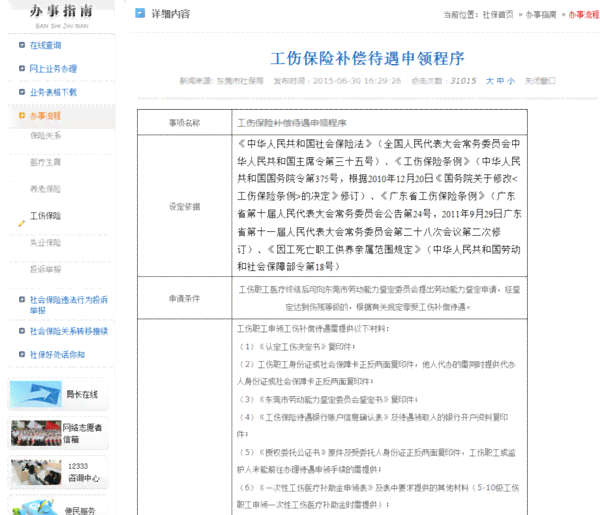600x515 pixels.
Task: Click blue arrow icon beside 详细内容
Action: (x=140, y=13)
